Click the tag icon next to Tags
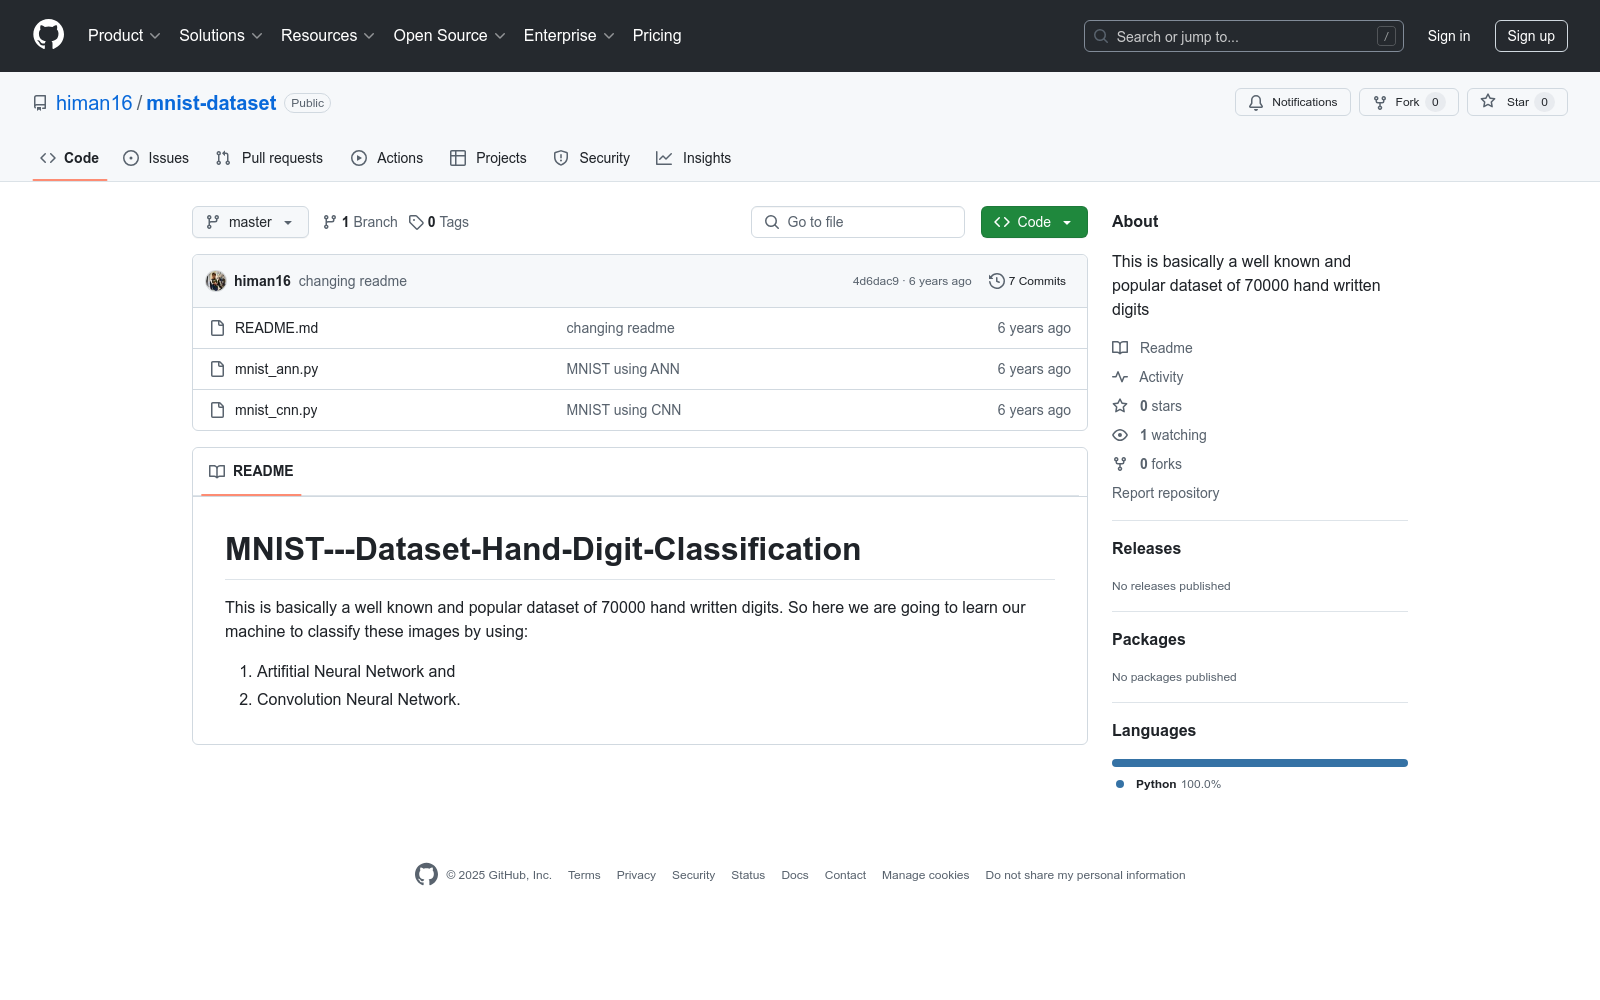This screenshot has height=1000, width=1600. (416, 222)
